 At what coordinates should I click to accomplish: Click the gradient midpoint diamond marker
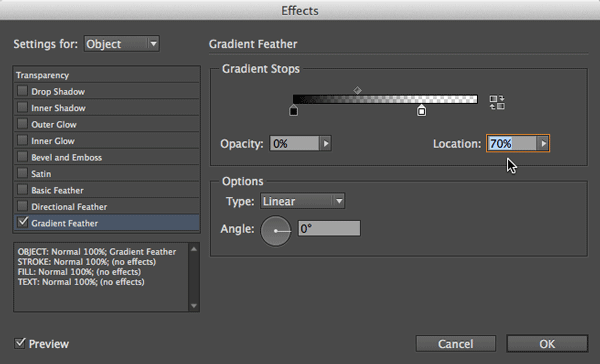[357, 90]
